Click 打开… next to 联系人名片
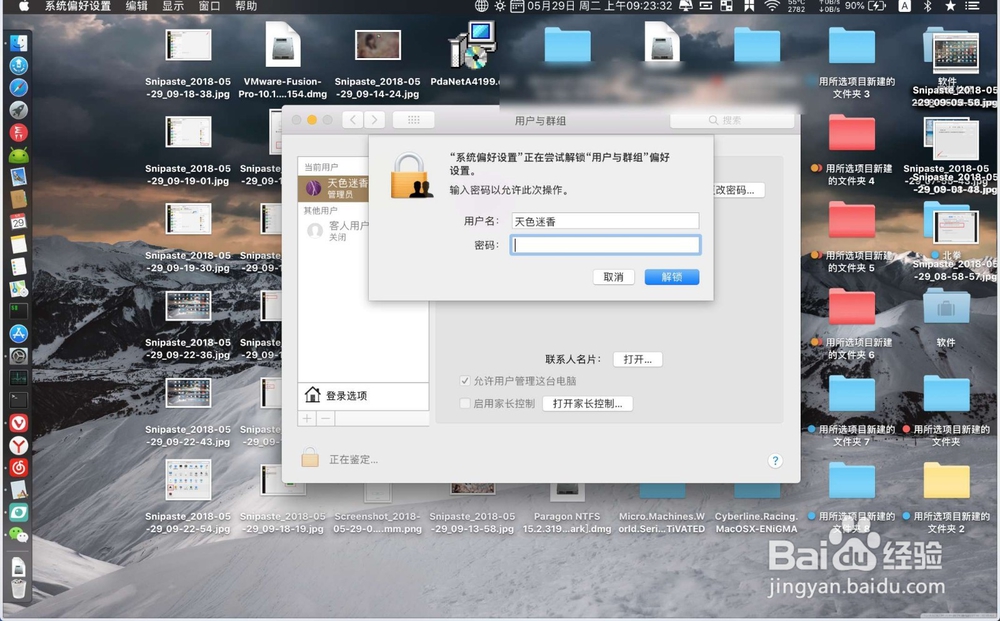The image size is (1000, 621). point(638,358)
